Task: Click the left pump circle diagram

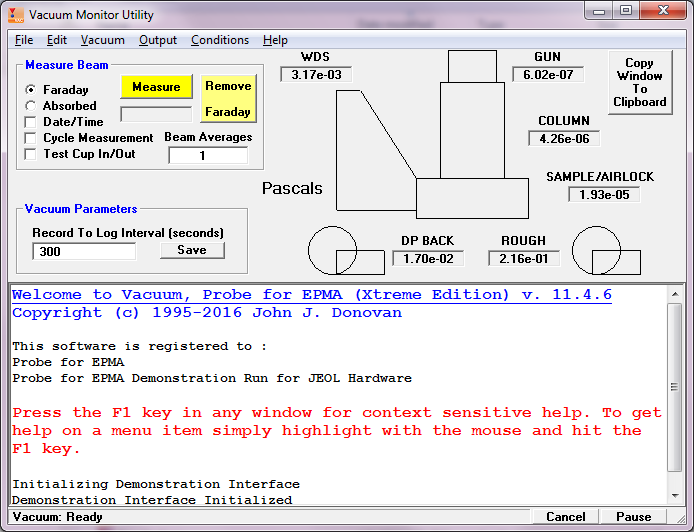Action: [330, 248]
